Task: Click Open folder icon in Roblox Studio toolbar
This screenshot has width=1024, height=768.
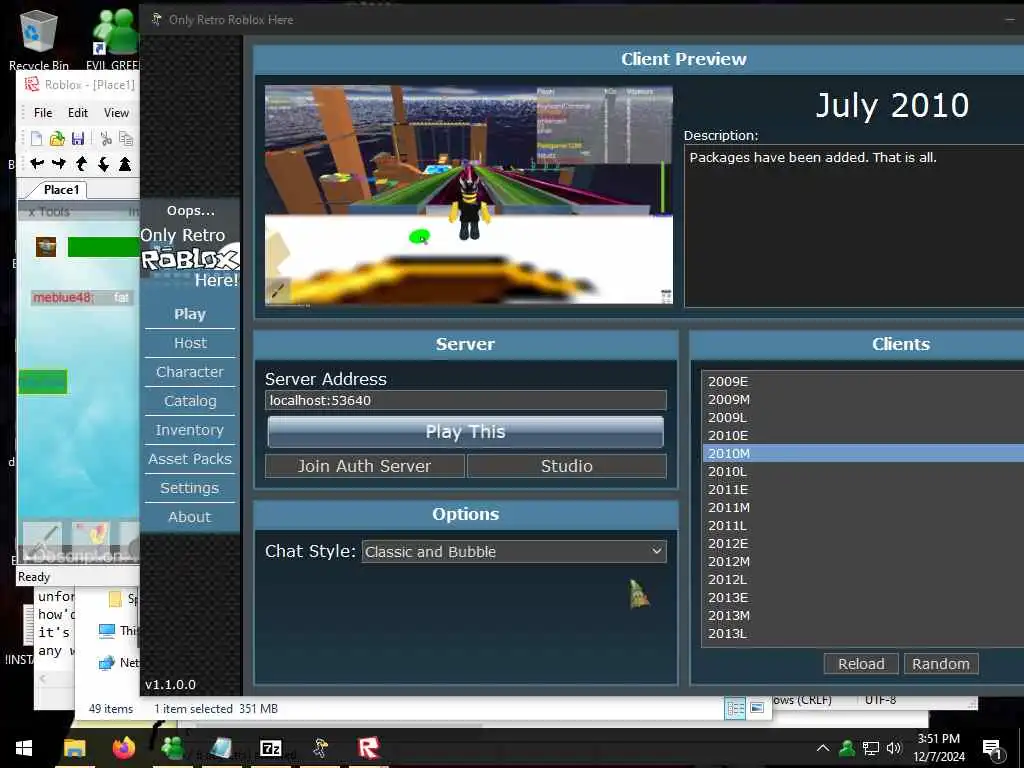Action: tap(57, 138)
